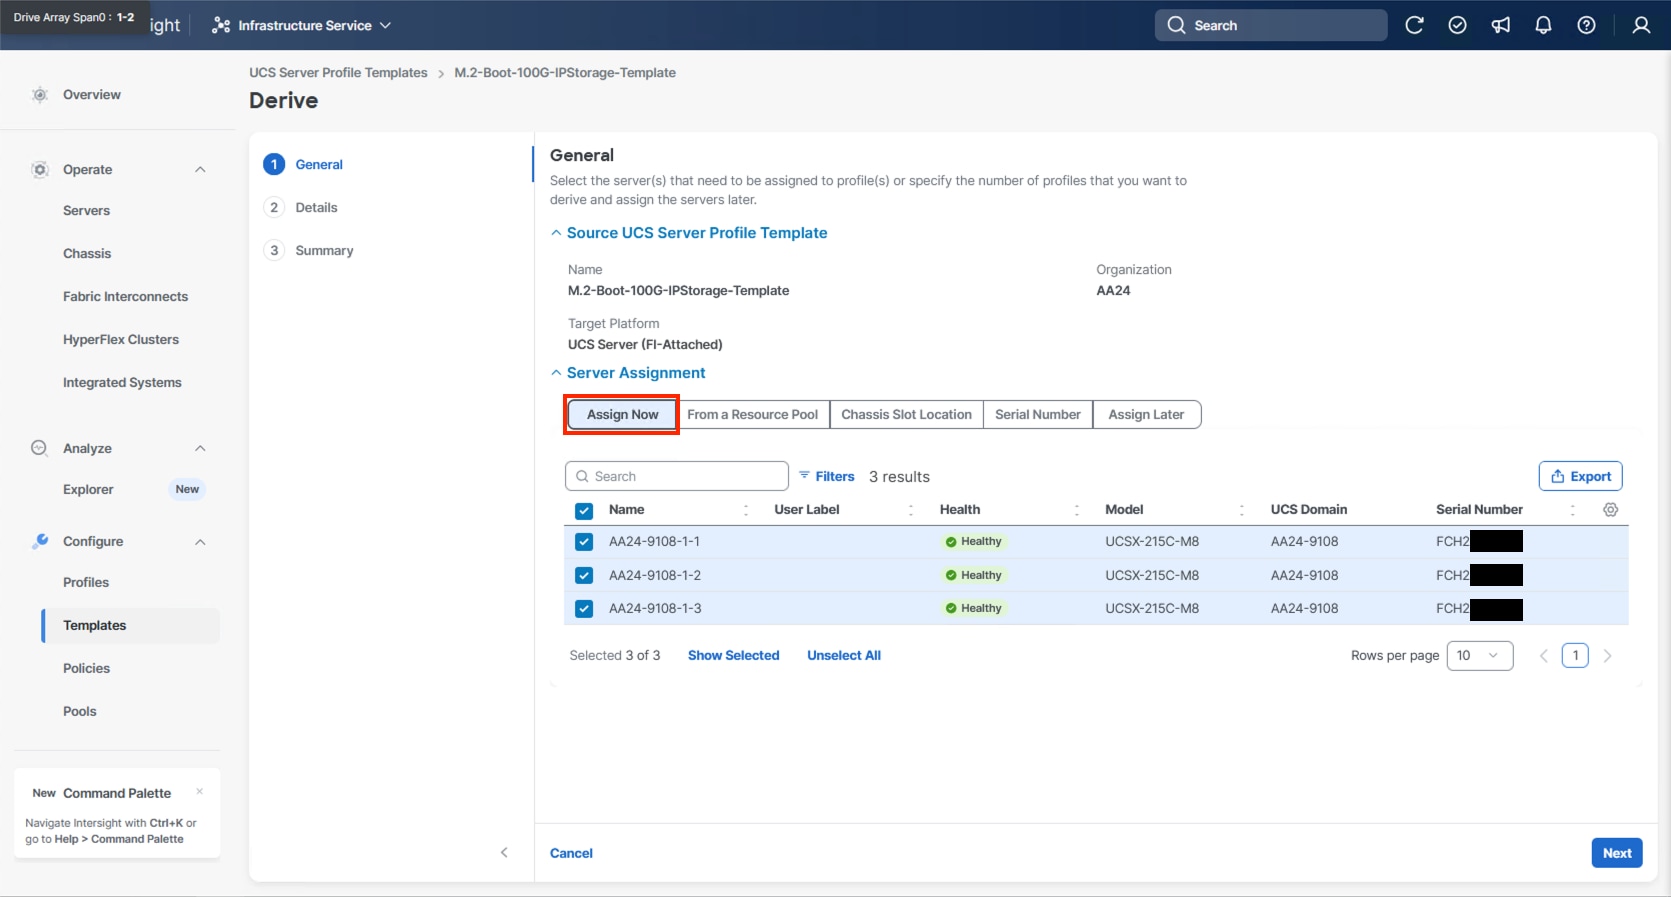
Task: Open the Infrastructure Service switcher dropdown
Action: tap(302, 25)
